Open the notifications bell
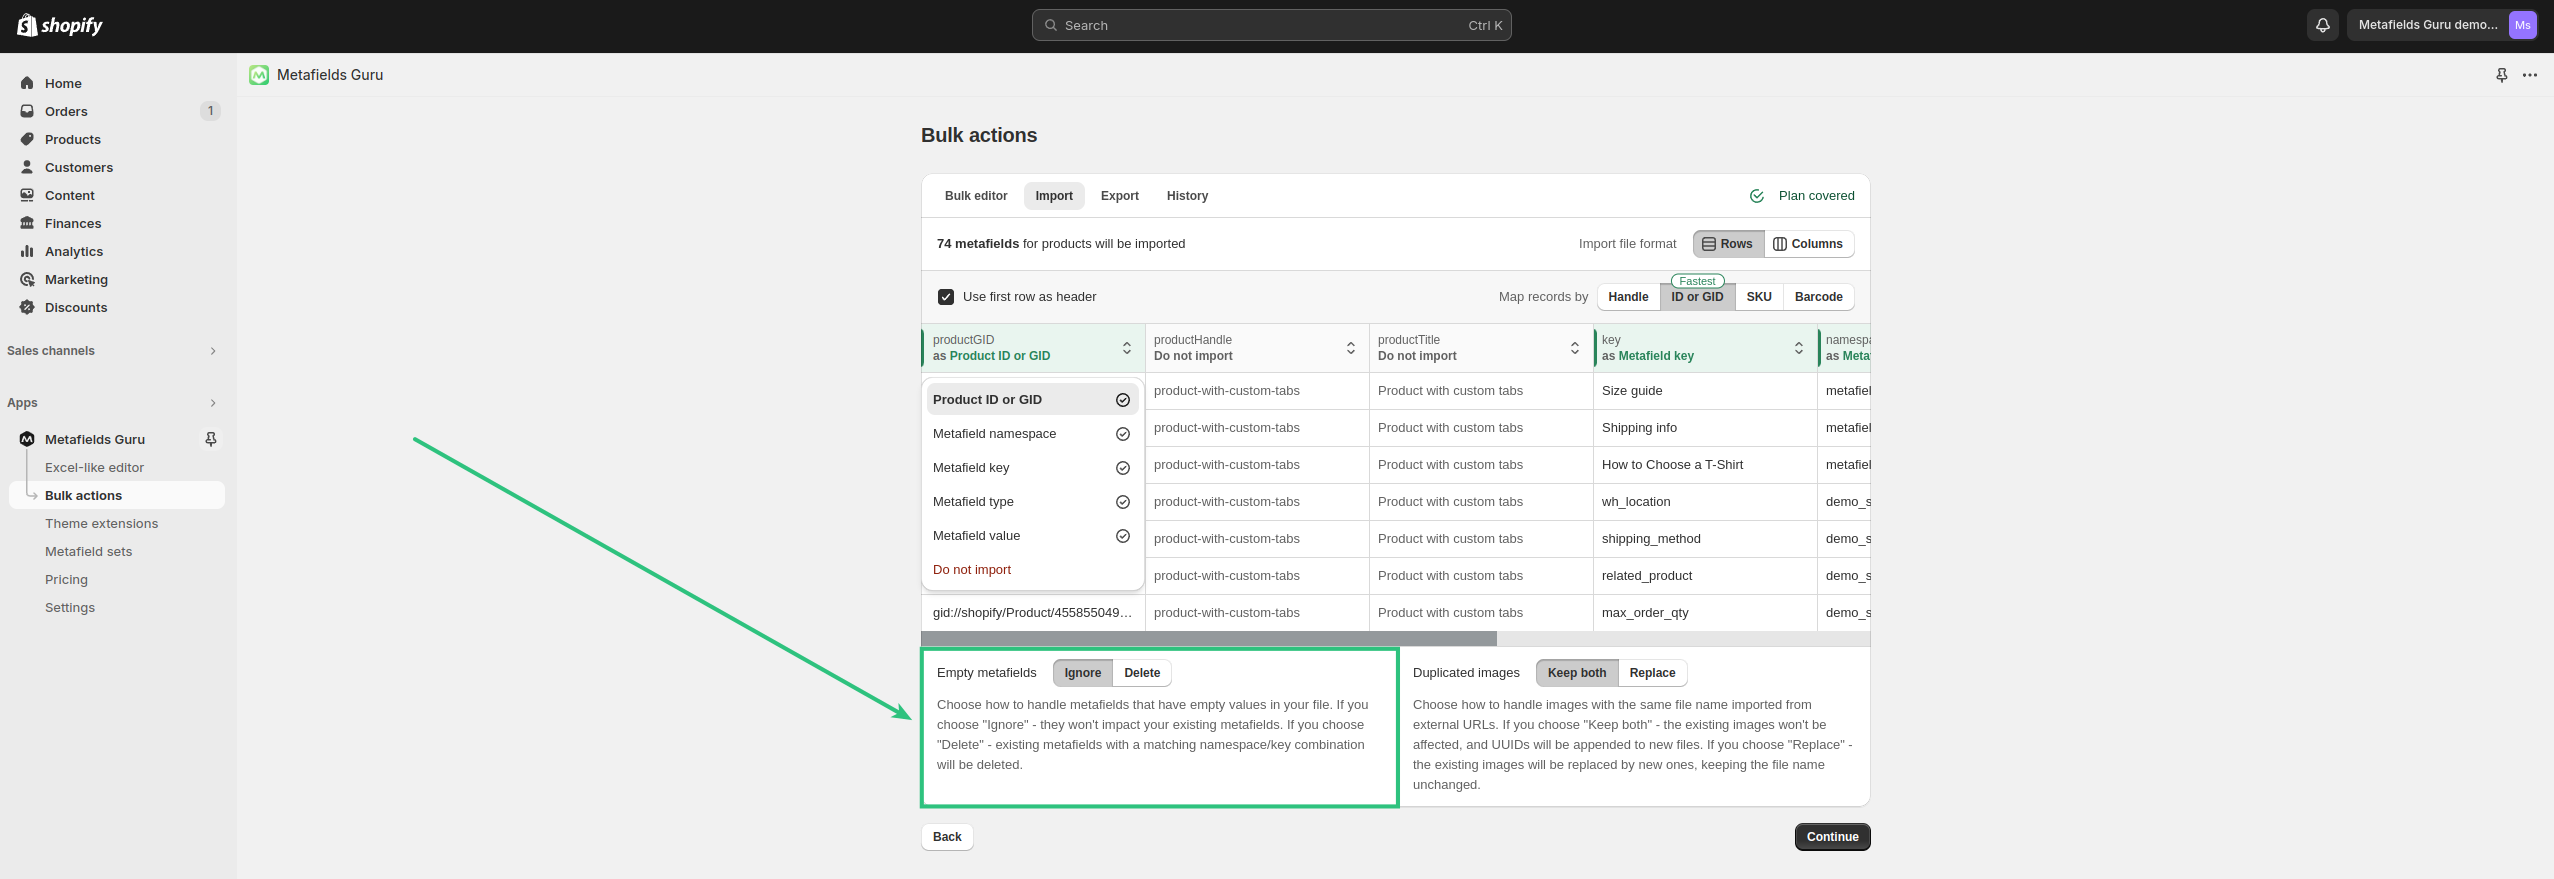The image size is (2554, 879). (x=2323, y=25)
